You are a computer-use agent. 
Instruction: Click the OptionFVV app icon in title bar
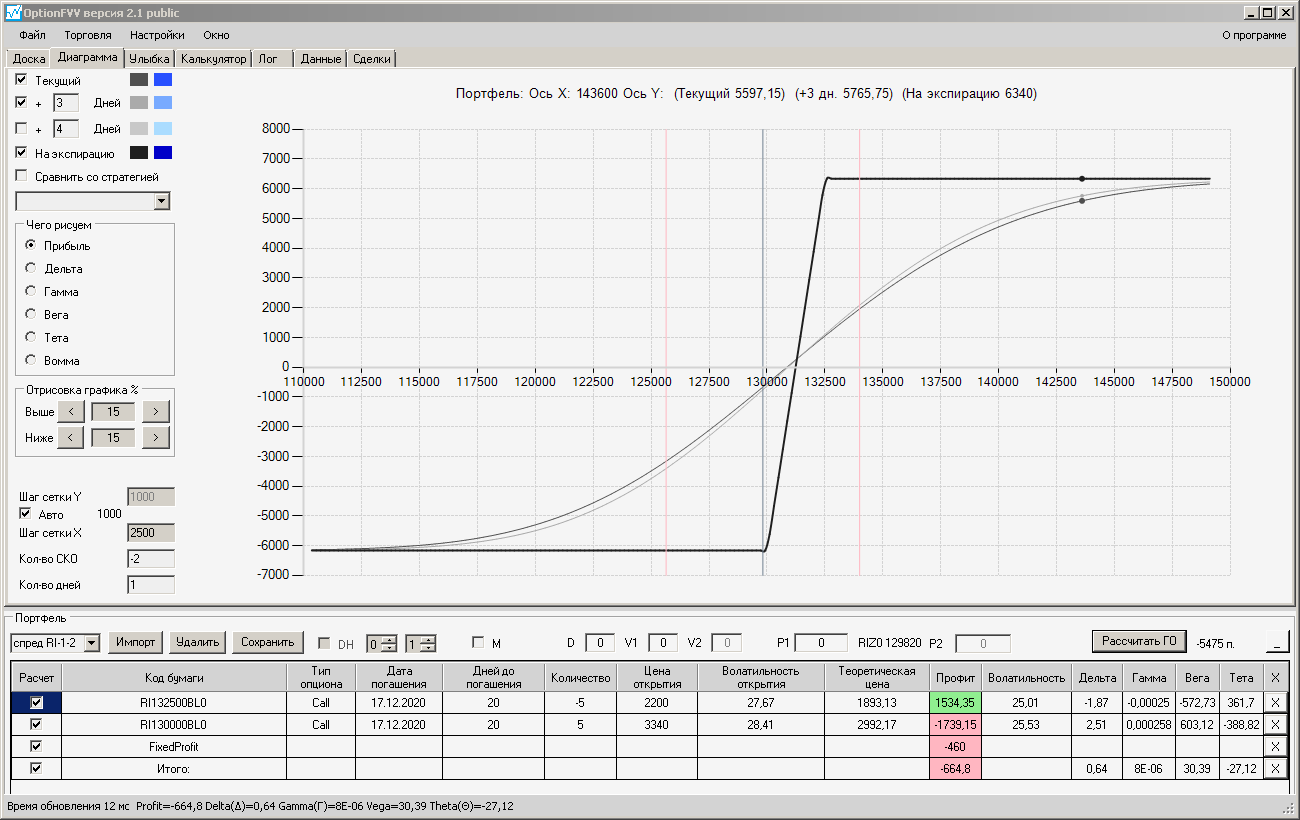13,13
